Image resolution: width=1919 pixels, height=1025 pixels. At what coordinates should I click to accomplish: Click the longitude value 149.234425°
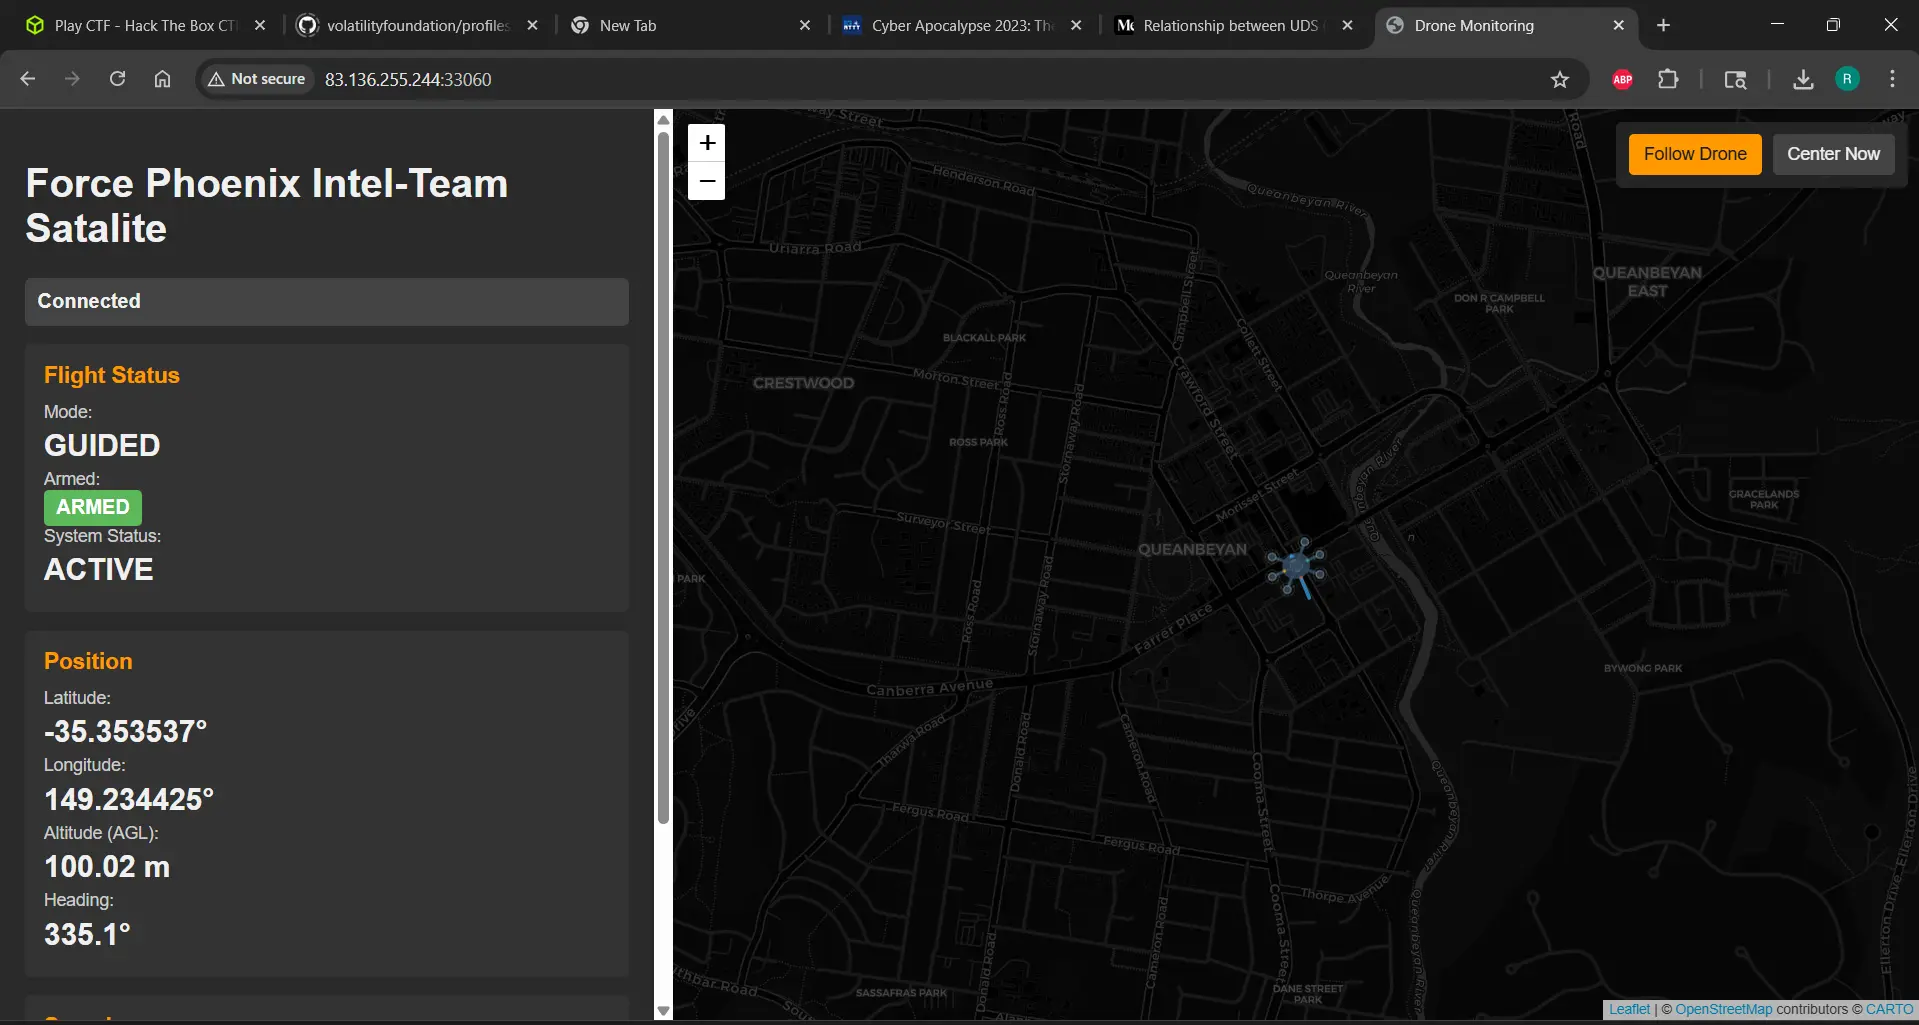tap(129, 800)
